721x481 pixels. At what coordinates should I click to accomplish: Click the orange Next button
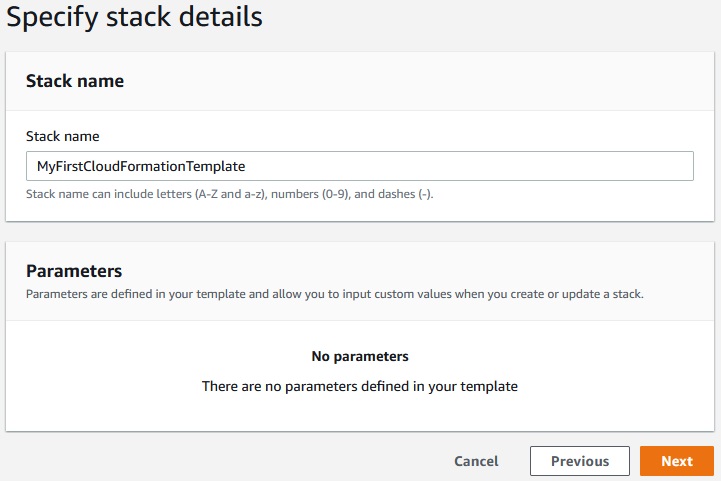coord(676,461)
